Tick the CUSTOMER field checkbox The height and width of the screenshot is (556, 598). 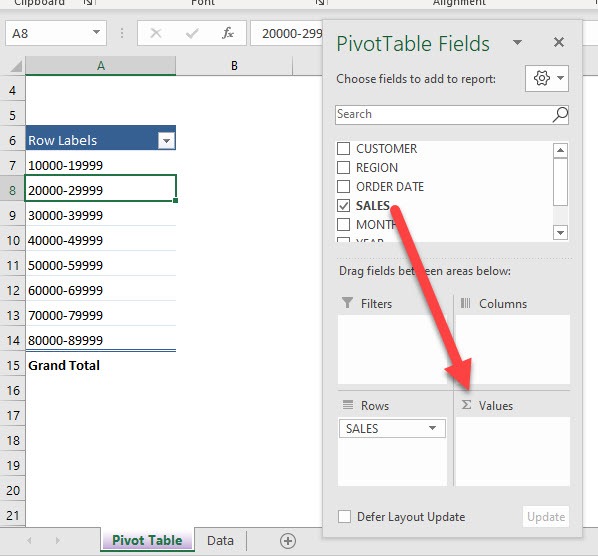click(x=343, y=148)
